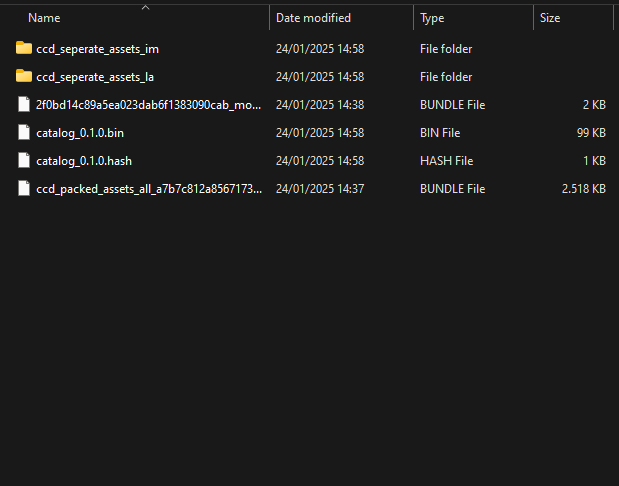Select the catalog_0.1.0.hash file name

[82, 160]
